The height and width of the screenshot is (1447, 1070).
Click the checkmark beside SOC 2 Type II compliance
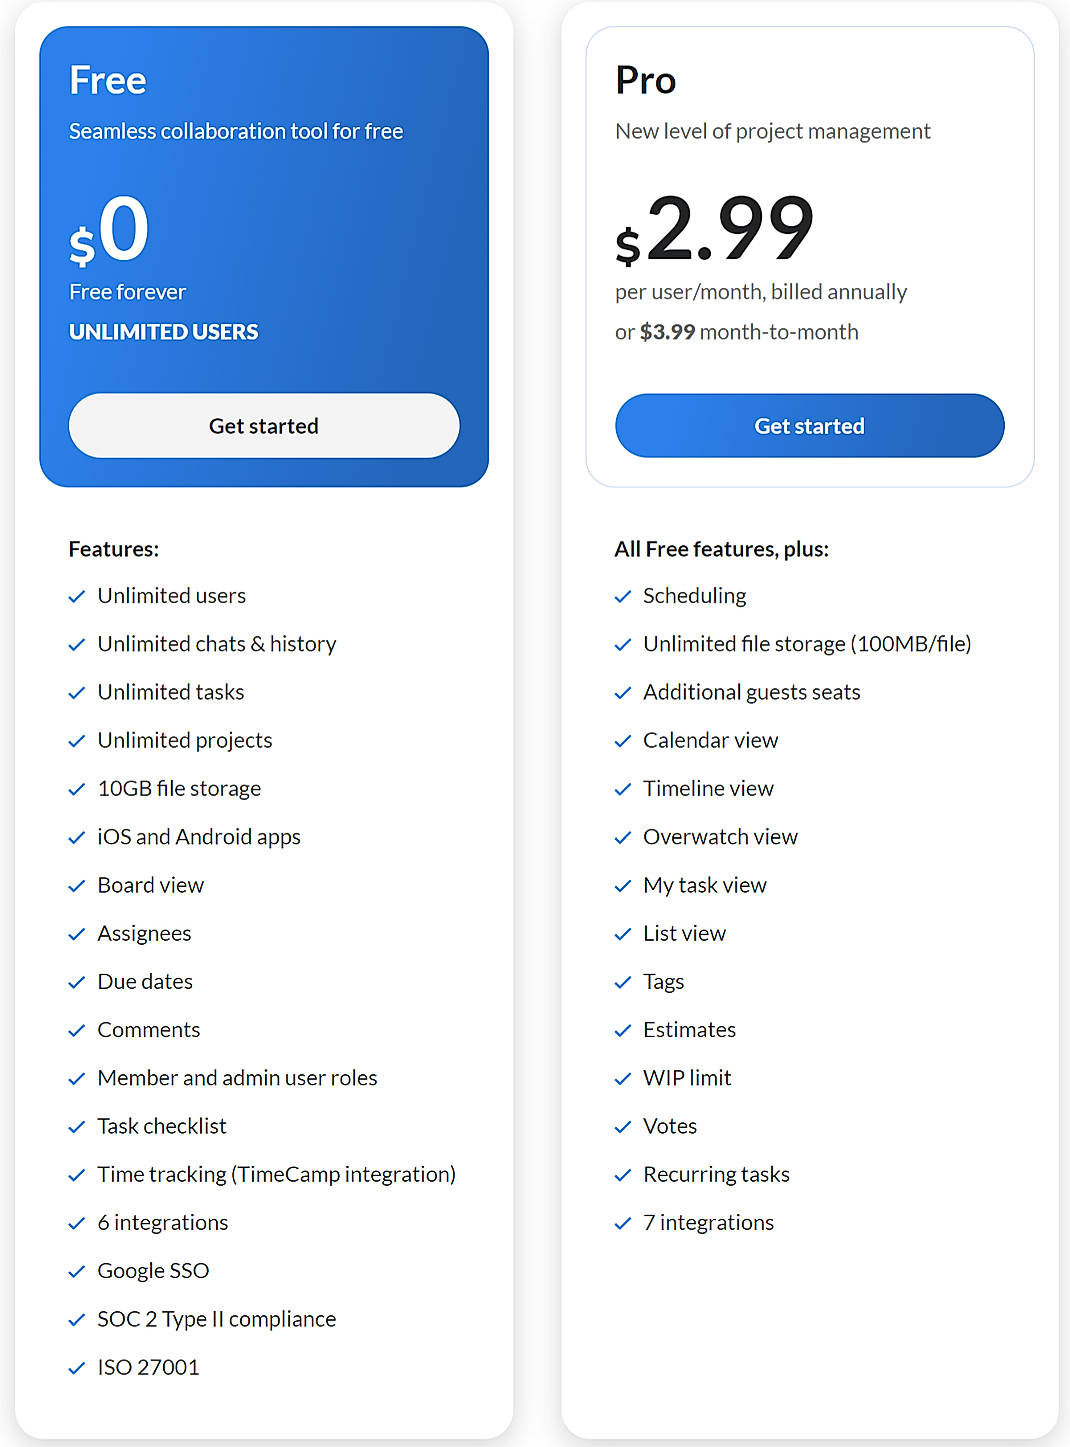click(x=77, y=1319)
